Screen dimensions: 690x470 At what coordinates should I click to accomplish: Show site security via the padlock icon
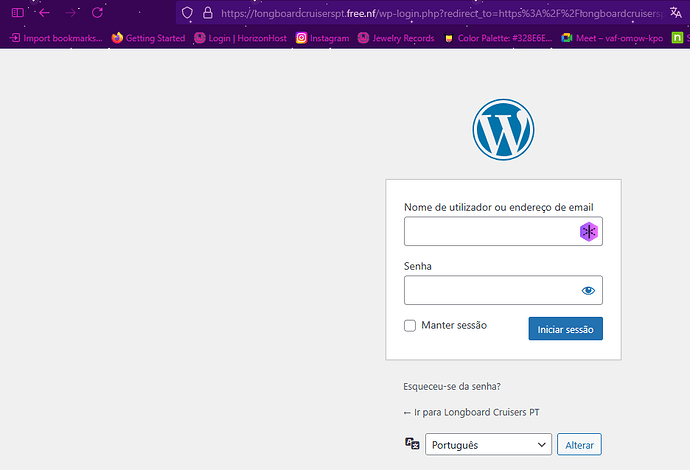pos(208,13)
